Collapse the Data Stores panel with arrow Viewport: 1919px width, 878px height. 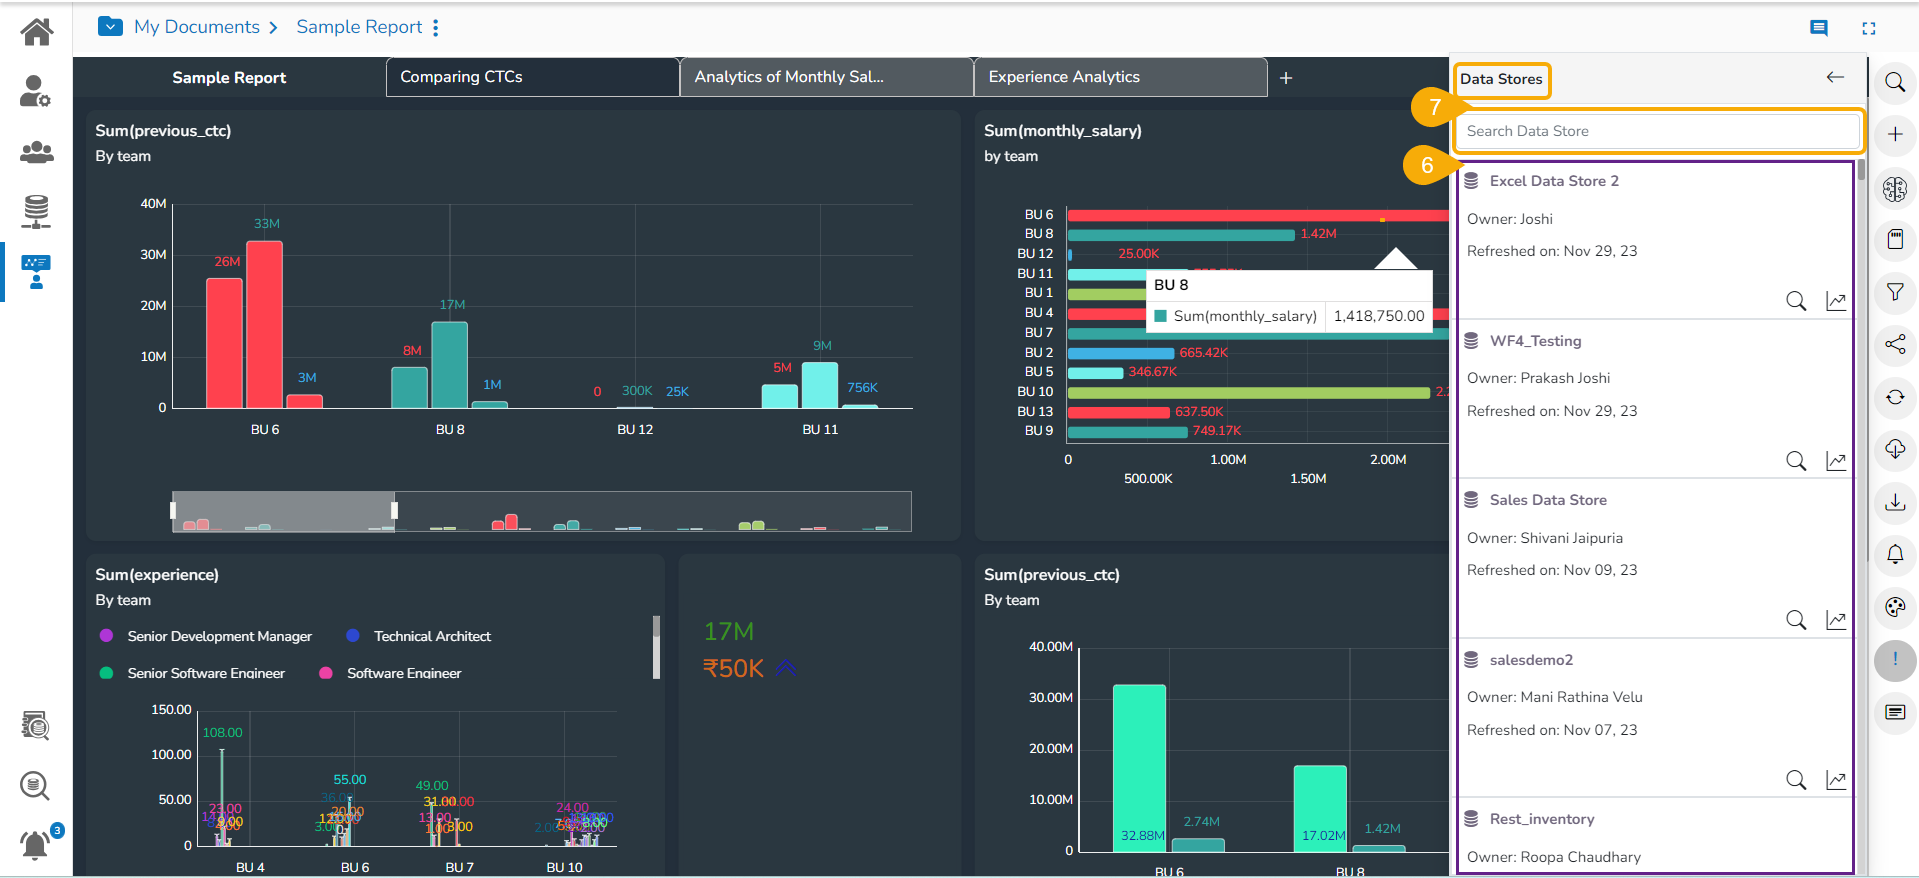click(x=1835, y=78)
